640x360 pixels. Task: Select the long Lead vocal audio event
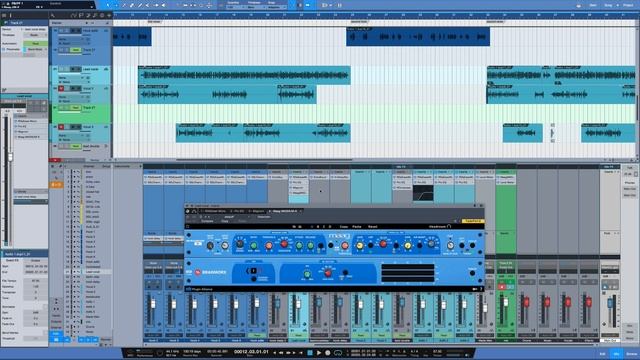pos(244,75)
